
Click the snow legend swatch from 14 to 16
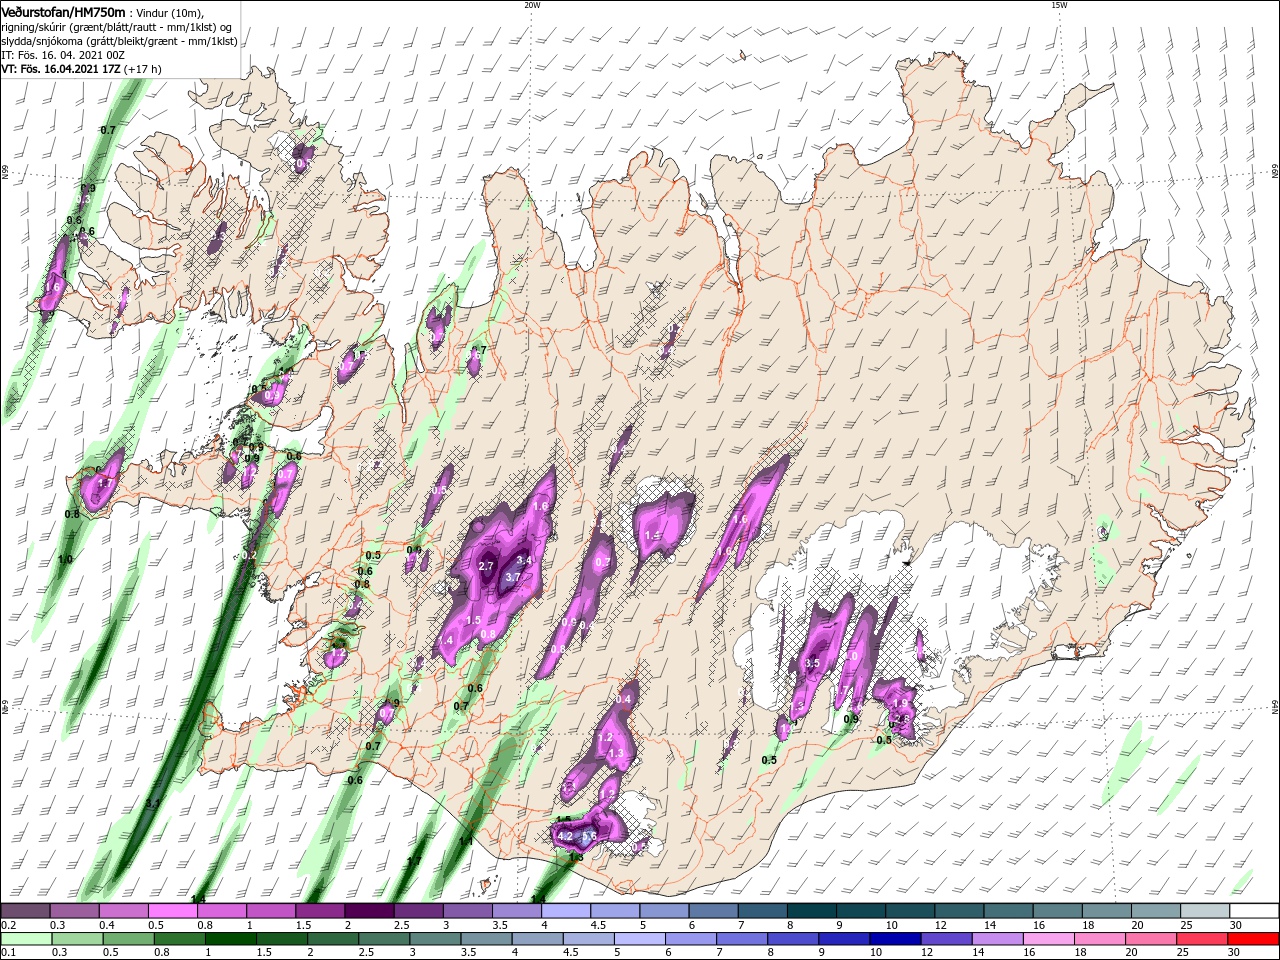click(1010, 911)
